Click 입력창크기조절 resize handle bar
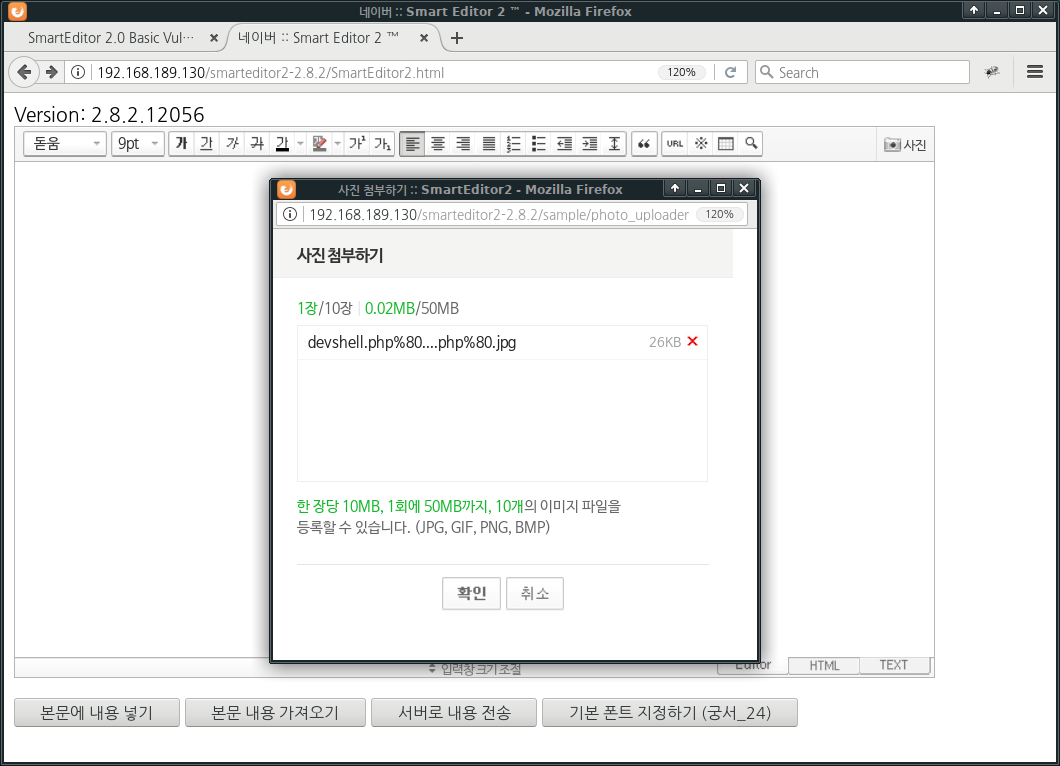 tap(475, 669)
